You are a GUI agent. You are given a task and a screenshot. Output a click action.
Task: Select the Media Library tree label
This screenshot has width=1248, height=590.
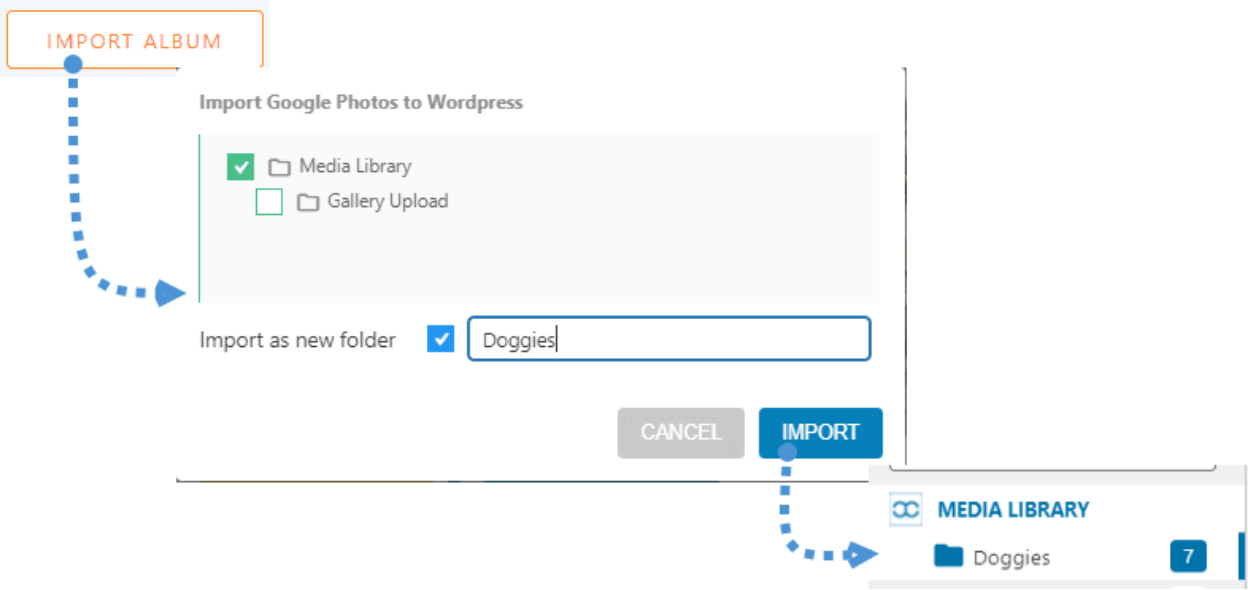point(355,166)
